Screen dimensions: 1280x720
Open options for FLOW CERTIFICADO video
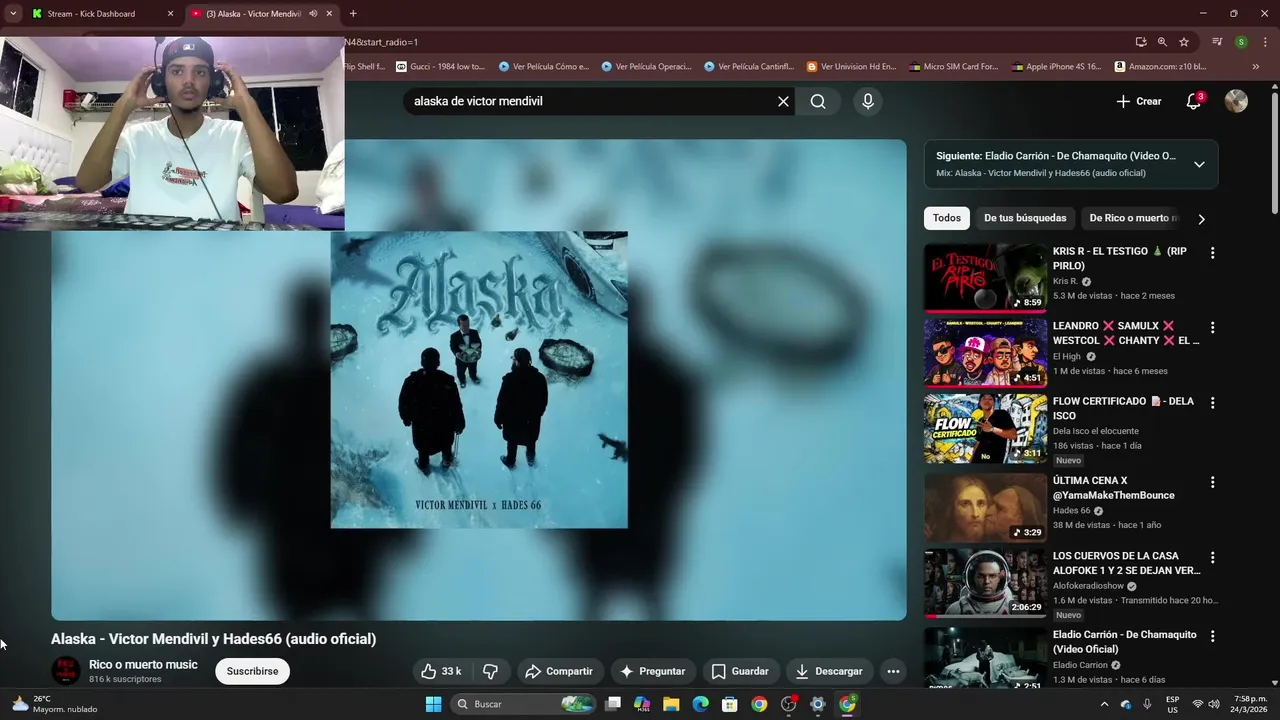[x=1212, y=403]
